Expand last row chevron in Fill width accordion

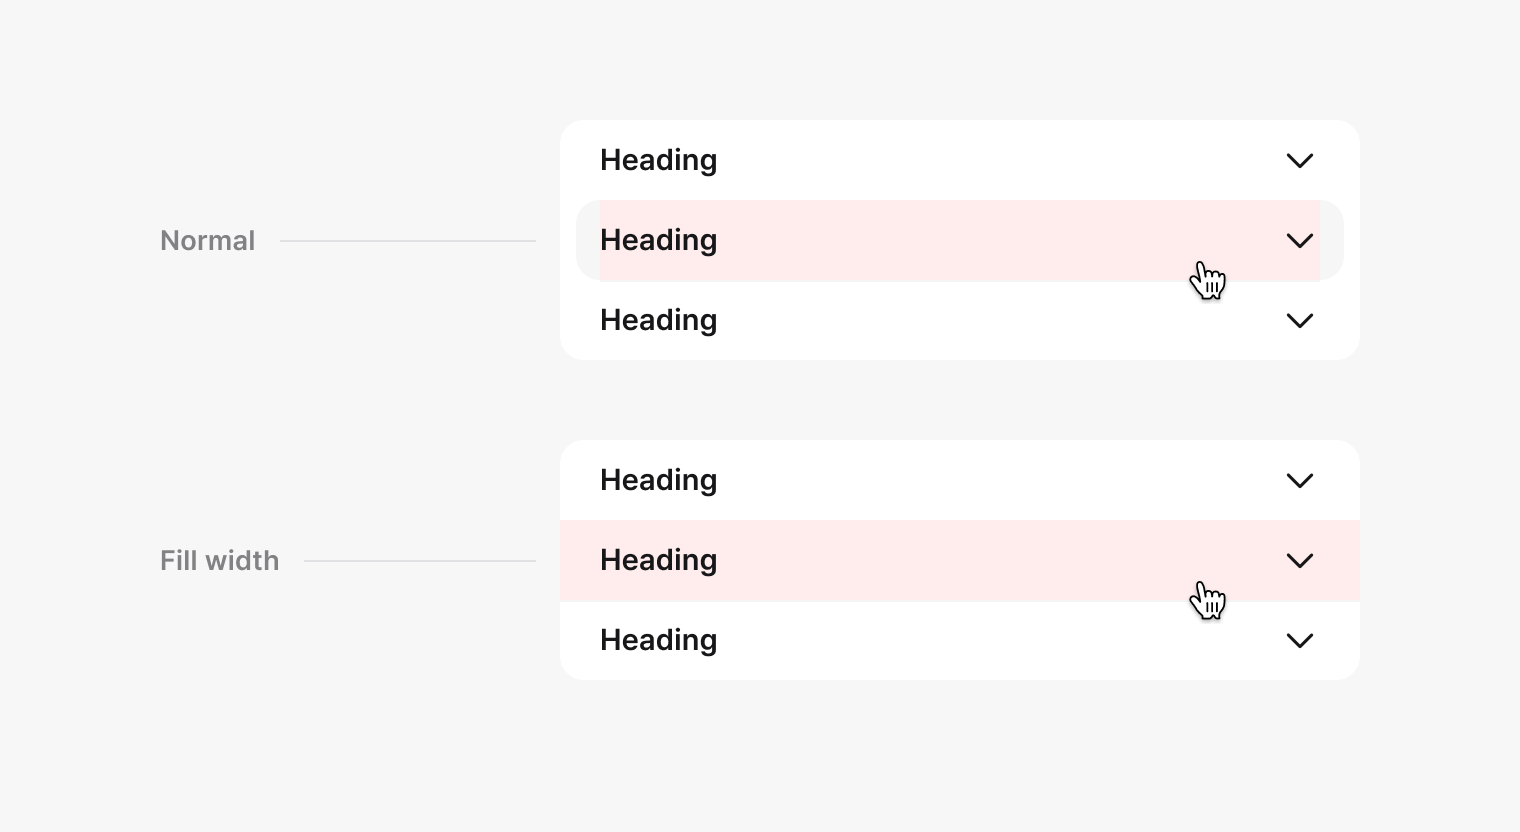click(x=1299, y=641)
